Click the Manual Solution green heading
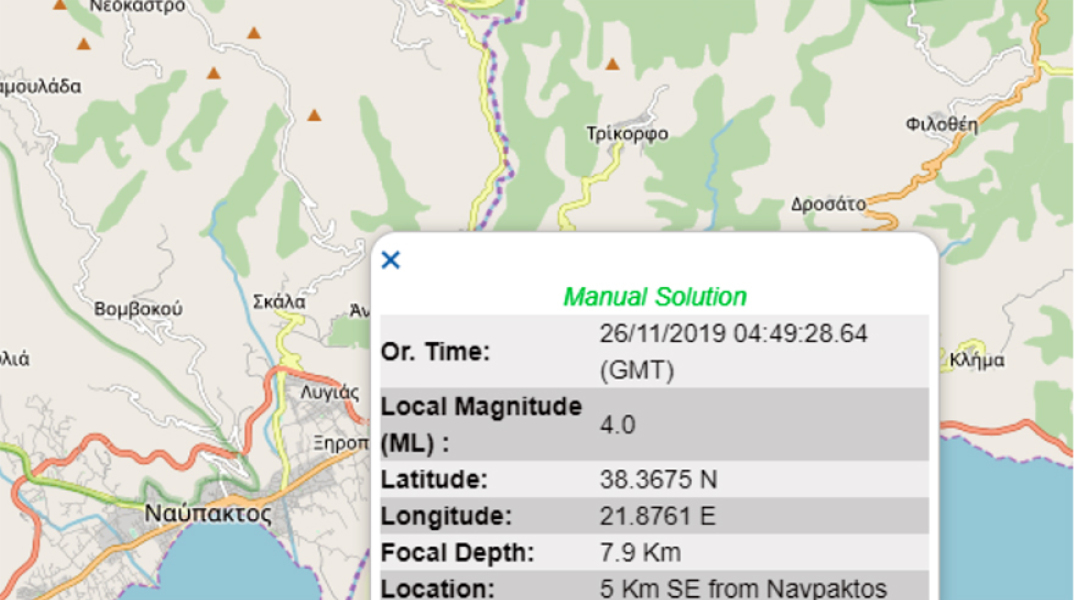The width and height of the screenshot is (1074, 600). click(655, 297)
